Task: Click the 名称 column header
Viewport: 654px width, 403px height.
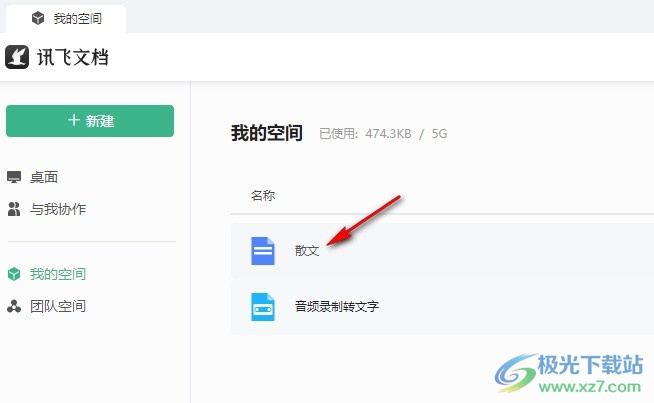Action: (x=263, y=195)
